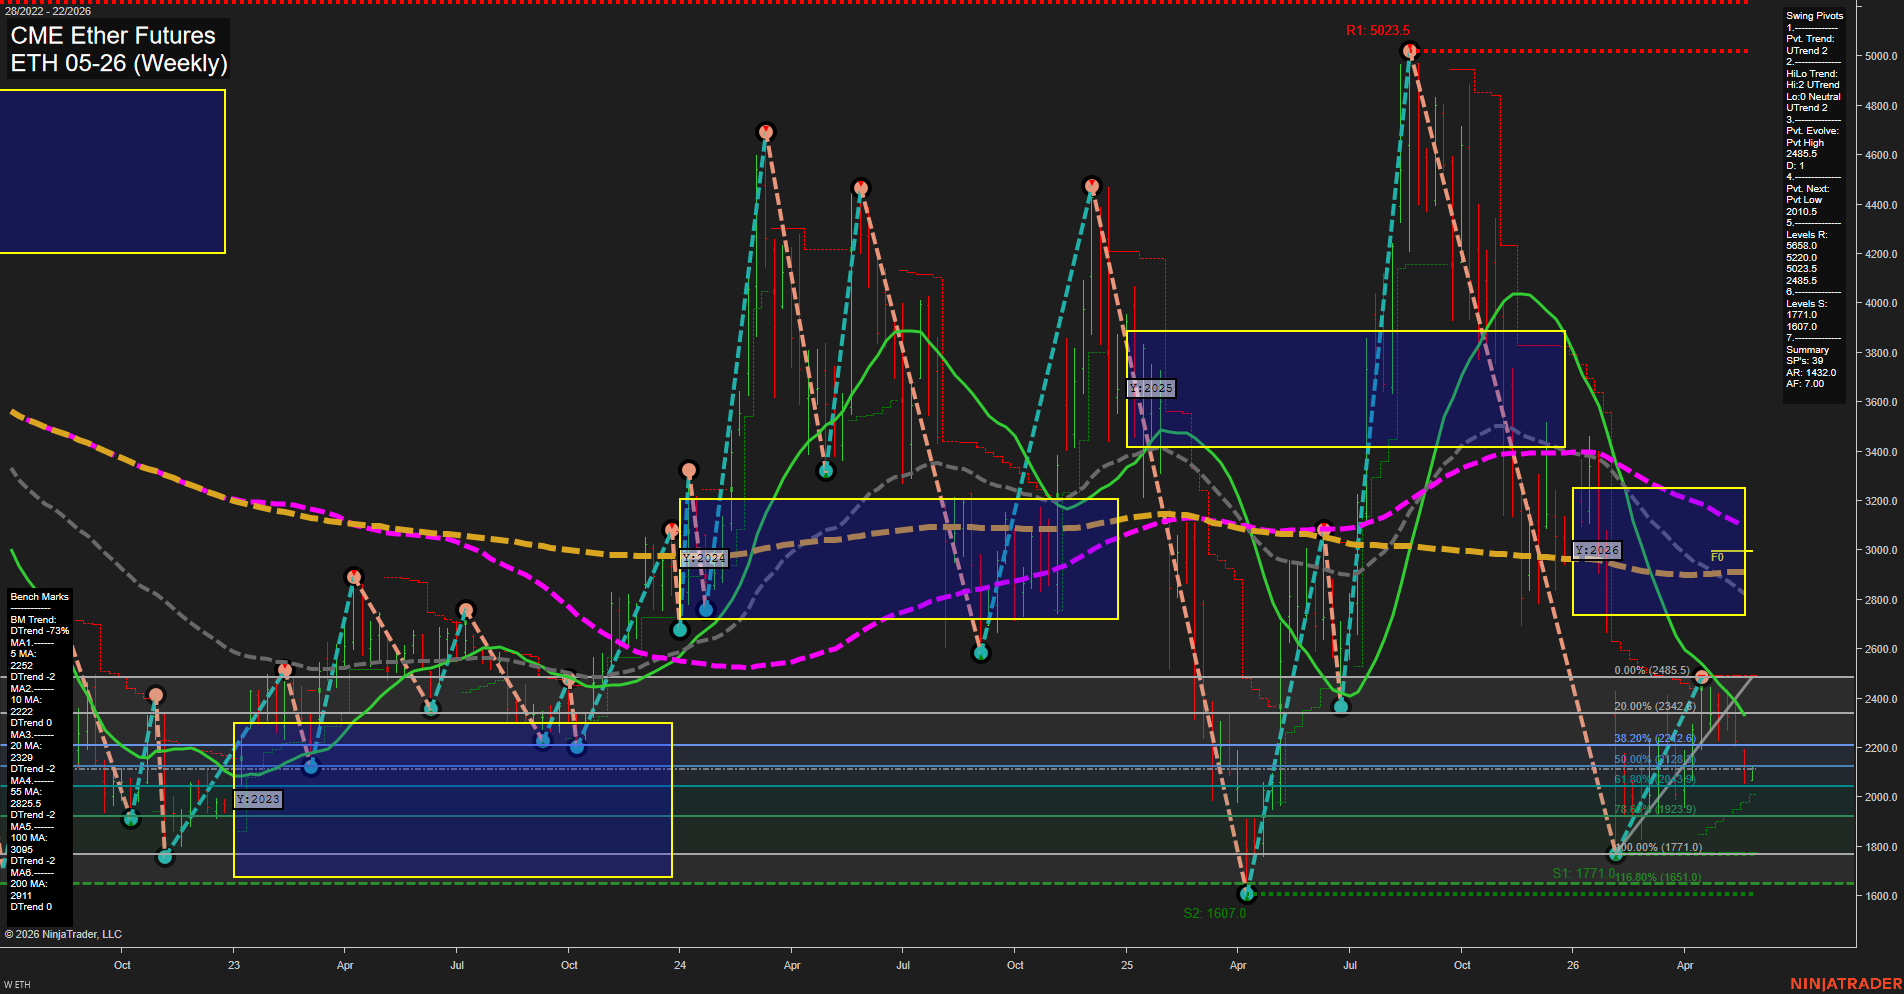The width and height of the screenshot is (1904, 994).
Task: Select the Y:2024 yearly box label
Action: click(x=704, y=558)
